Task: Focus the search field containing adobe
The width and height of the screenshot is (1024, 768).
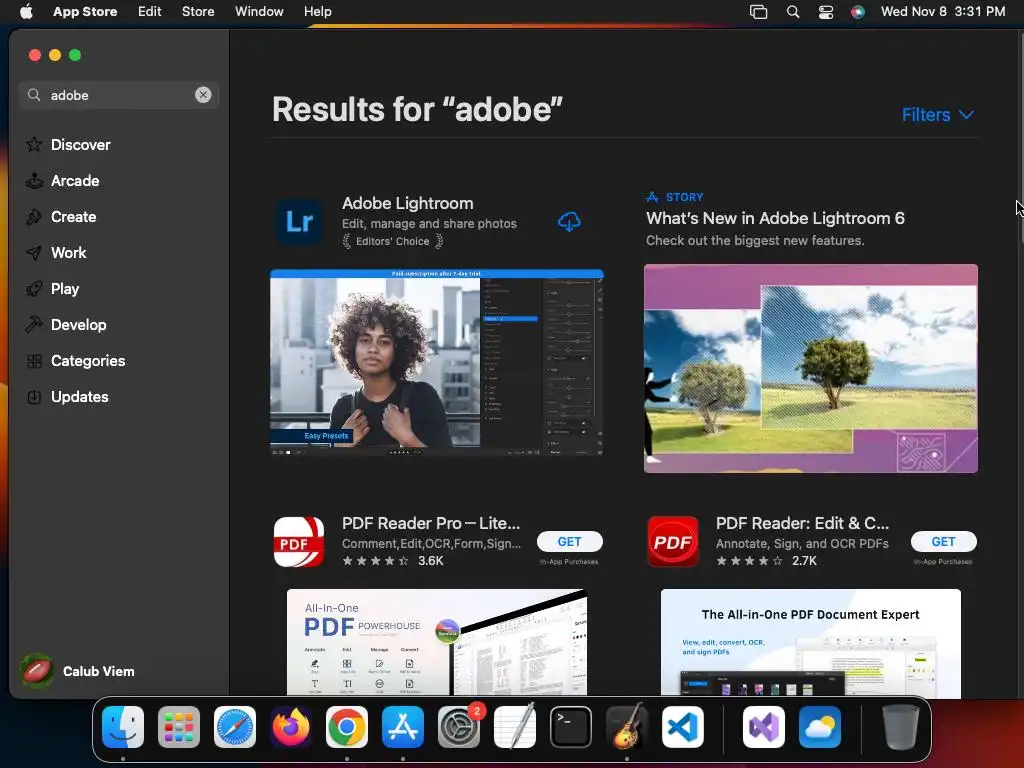Action: pos(118,95)
